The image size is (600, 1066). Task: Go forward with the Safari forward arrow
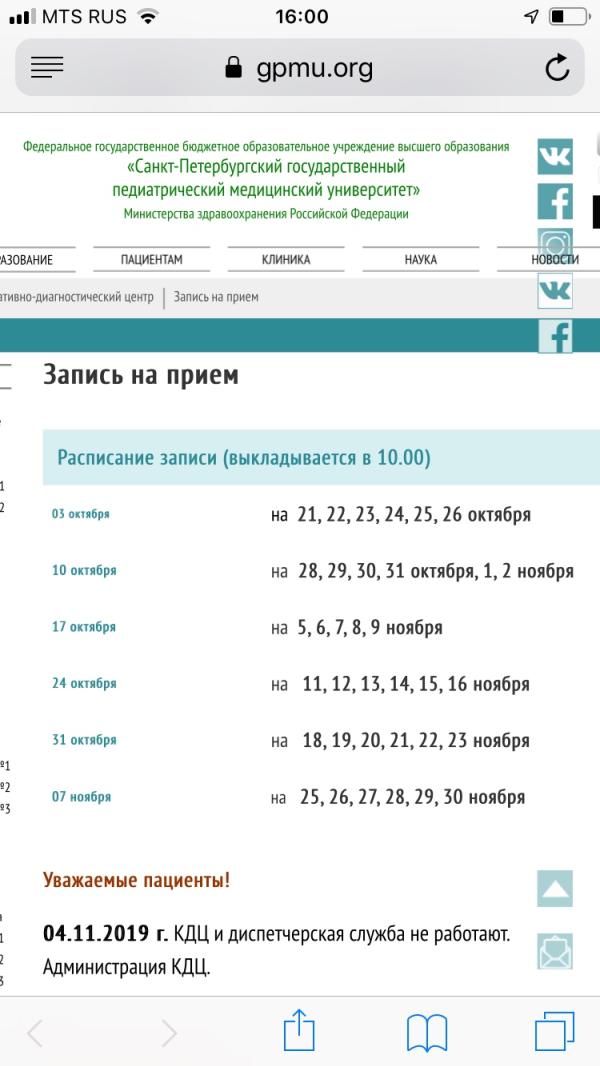pyautogui.click(x=169, y=1033)
